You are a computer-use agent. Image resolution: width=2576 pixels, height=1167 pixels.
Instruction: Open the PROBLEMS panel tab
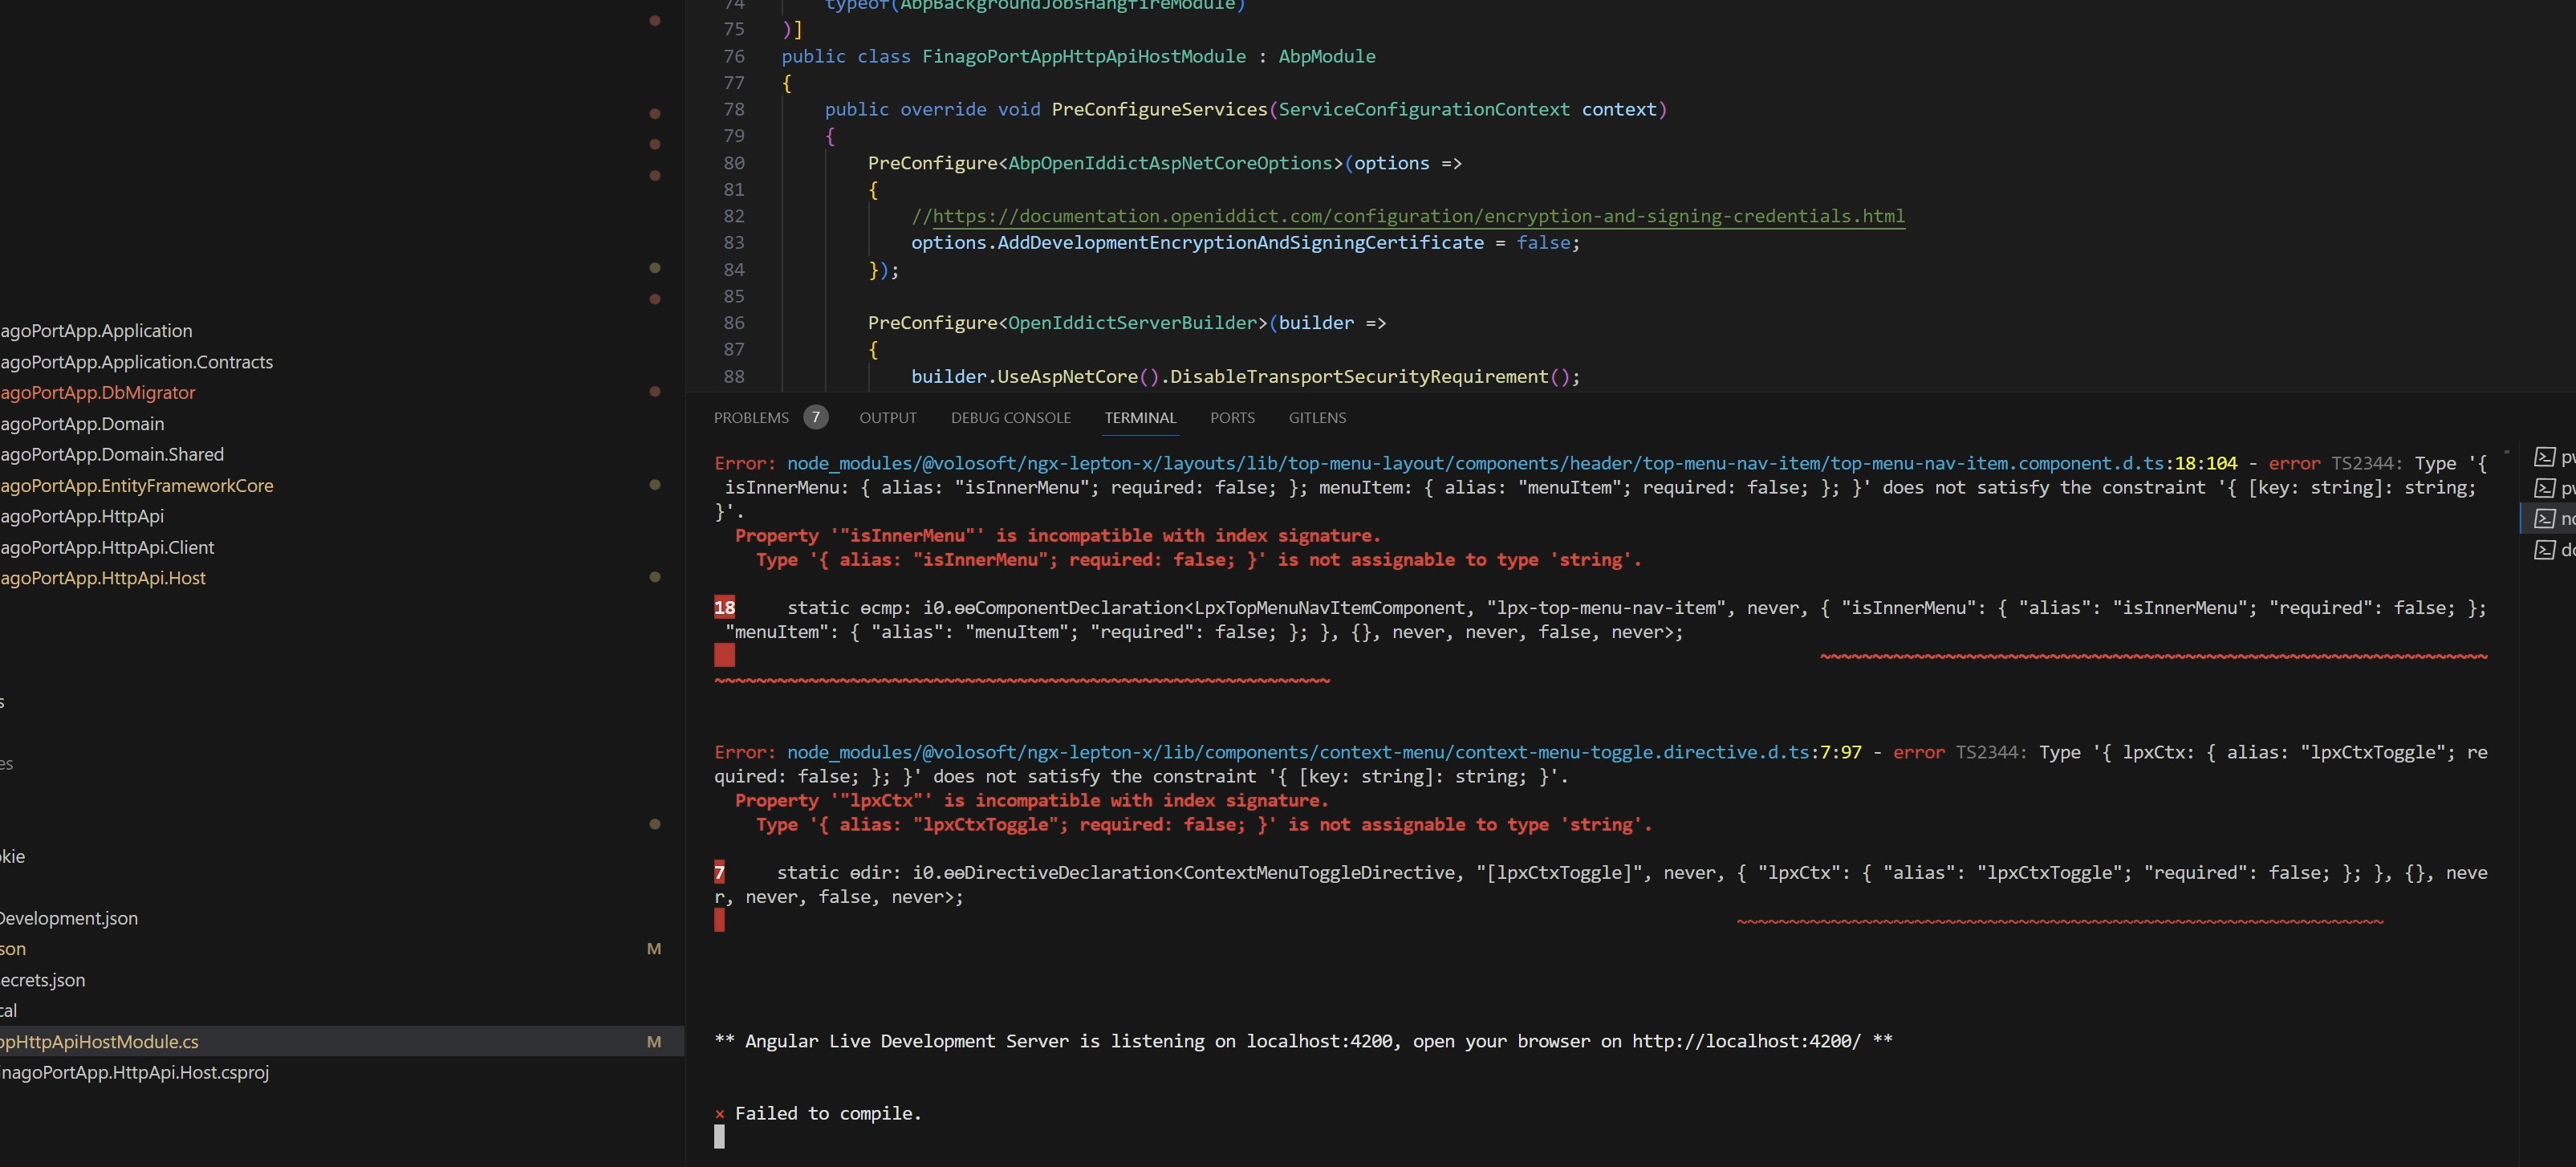coord(751,418)
